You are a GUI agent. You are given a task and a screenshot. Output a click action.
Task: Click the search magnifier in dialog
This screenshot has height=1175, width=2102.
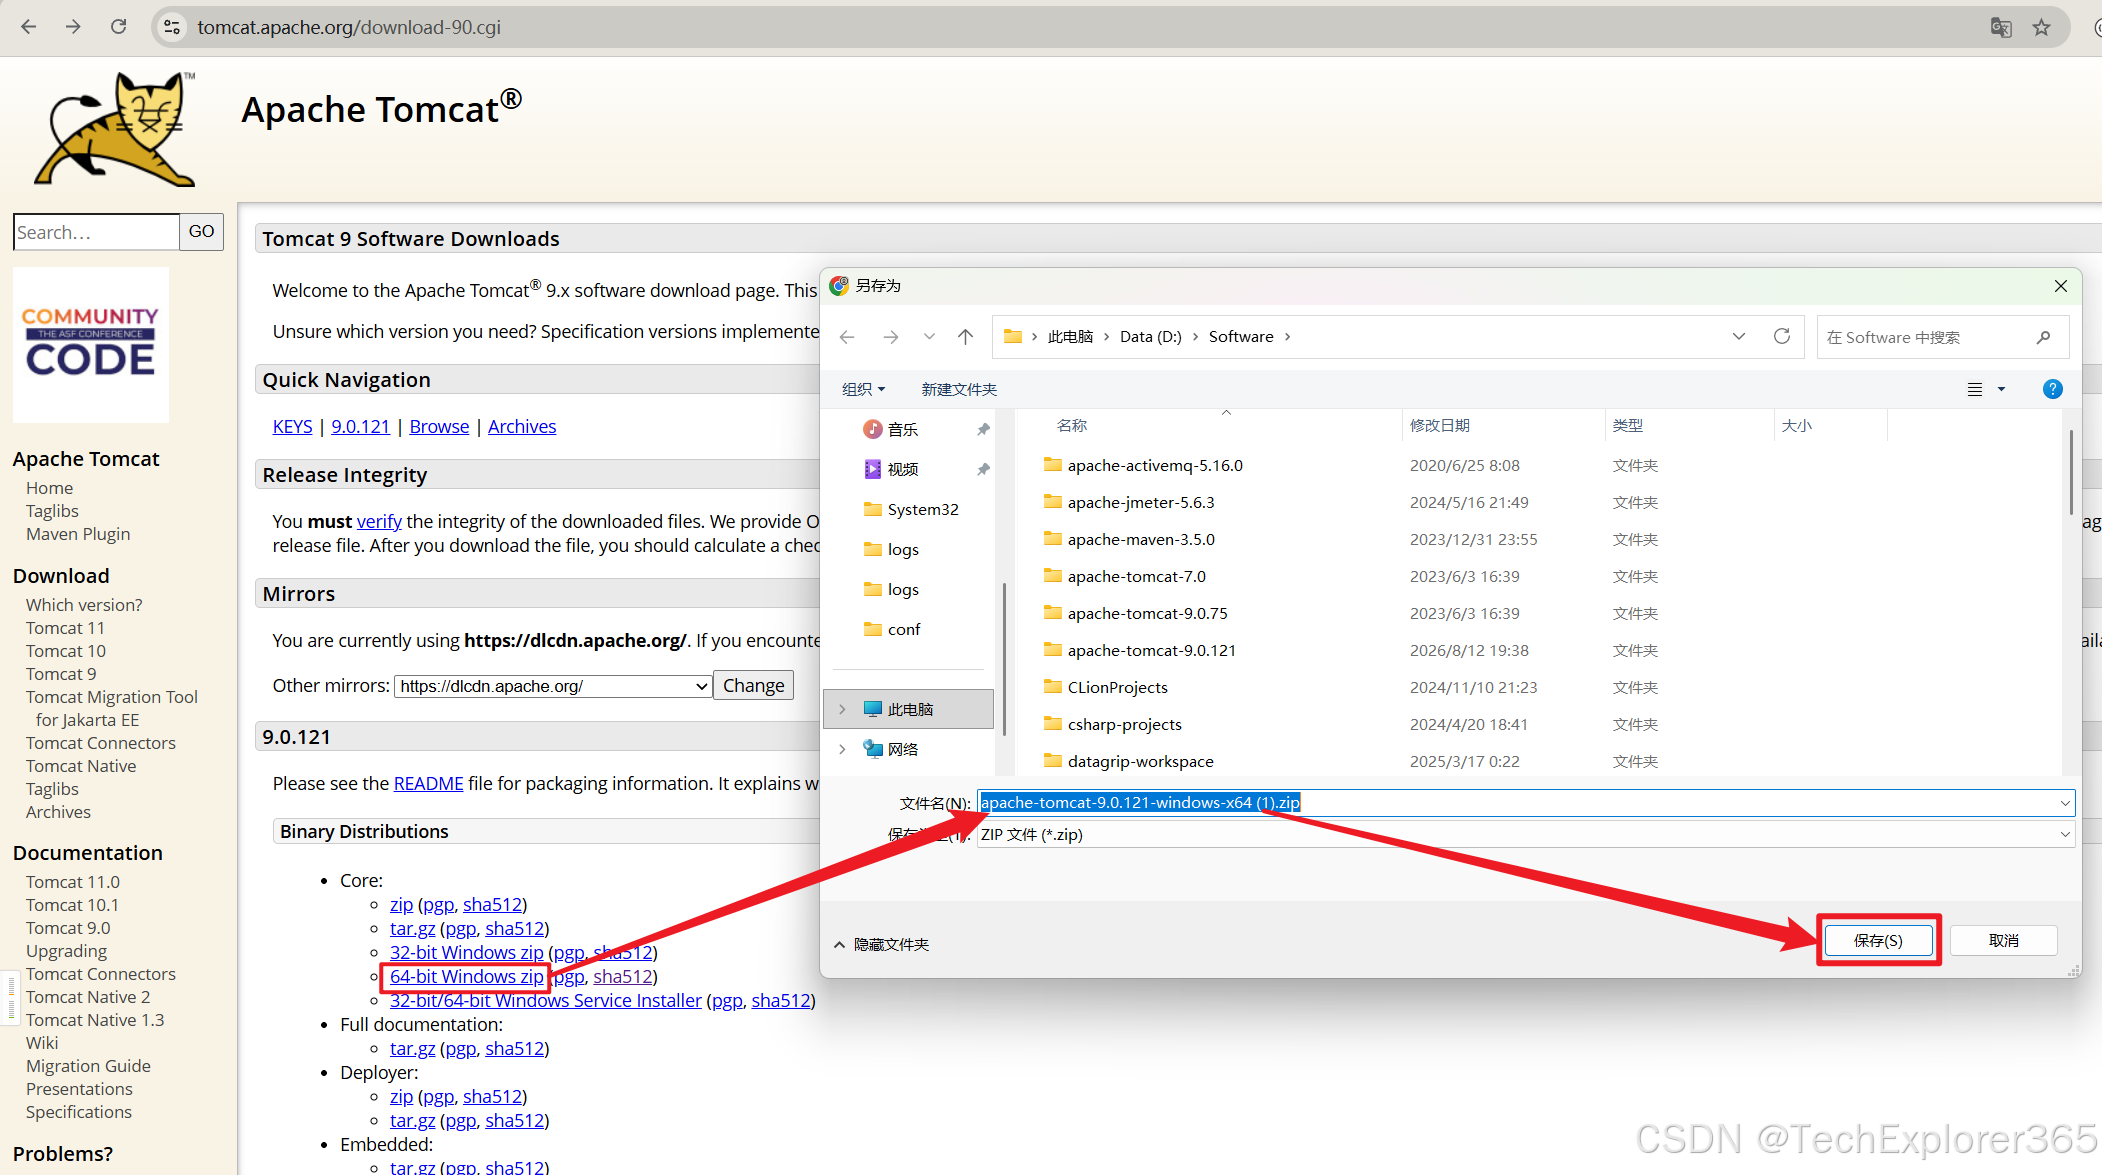click(2043, 337)
